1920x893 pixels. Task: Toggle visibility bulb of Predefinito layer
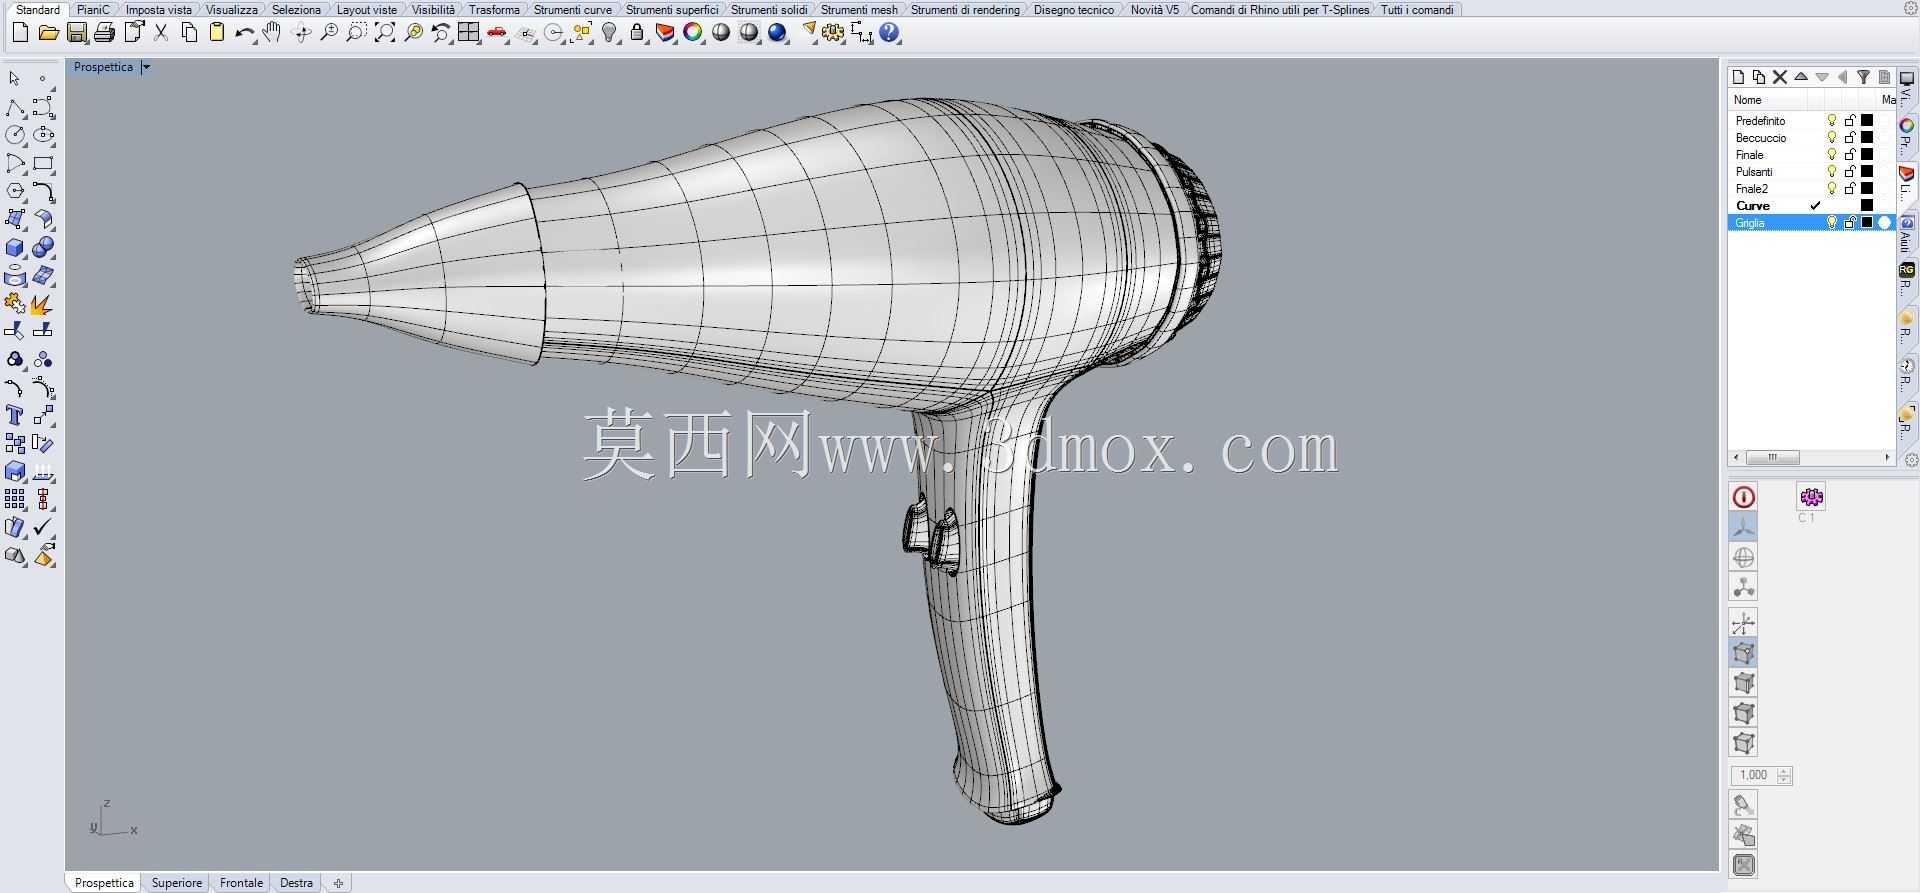click(1832, 121)
